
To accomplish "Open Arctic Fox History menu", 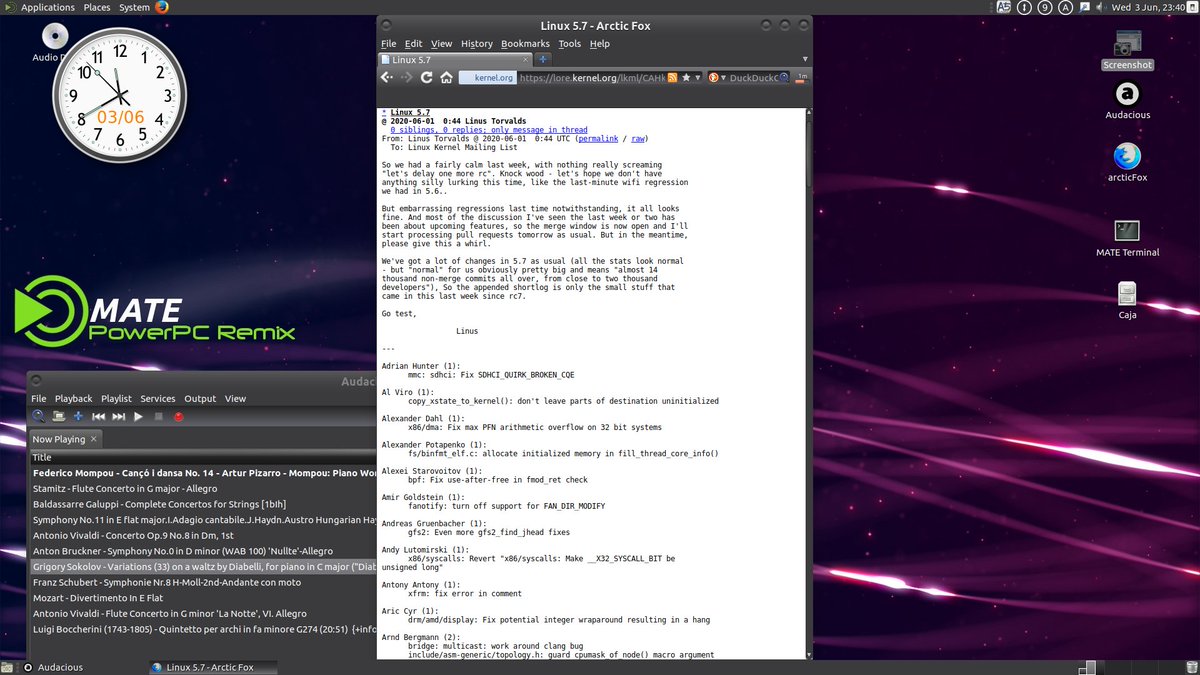I will click(476, 44).
